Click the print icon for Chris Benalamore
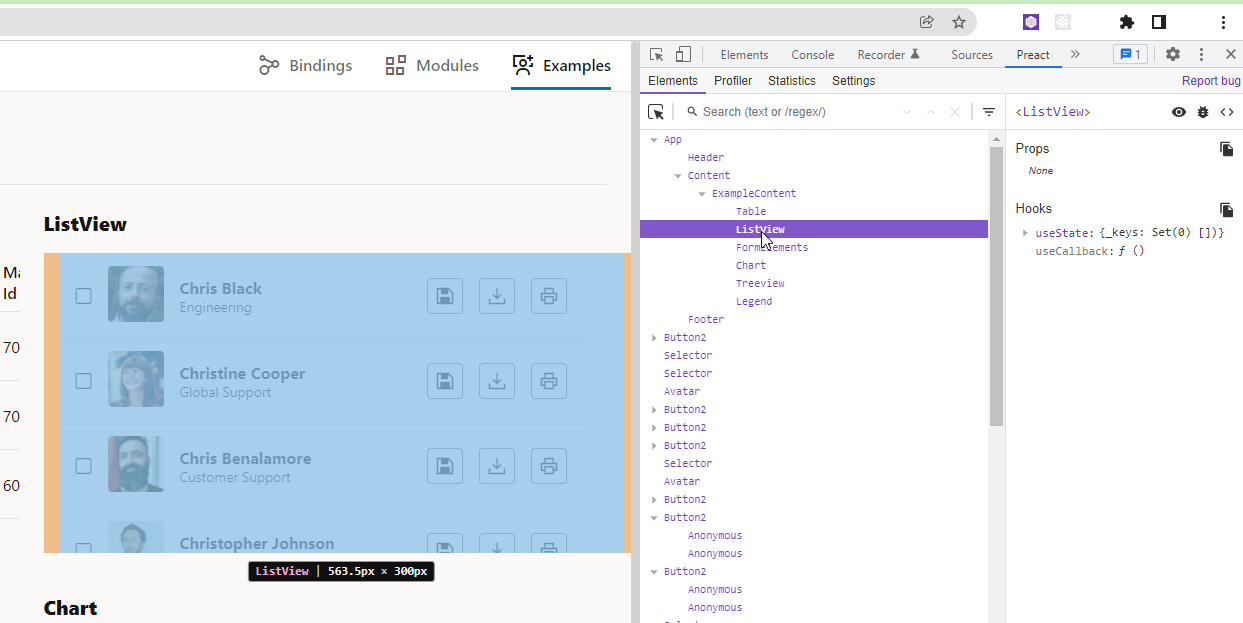The width and height of the screenshot is (1243, 623). tap(549, 466)
